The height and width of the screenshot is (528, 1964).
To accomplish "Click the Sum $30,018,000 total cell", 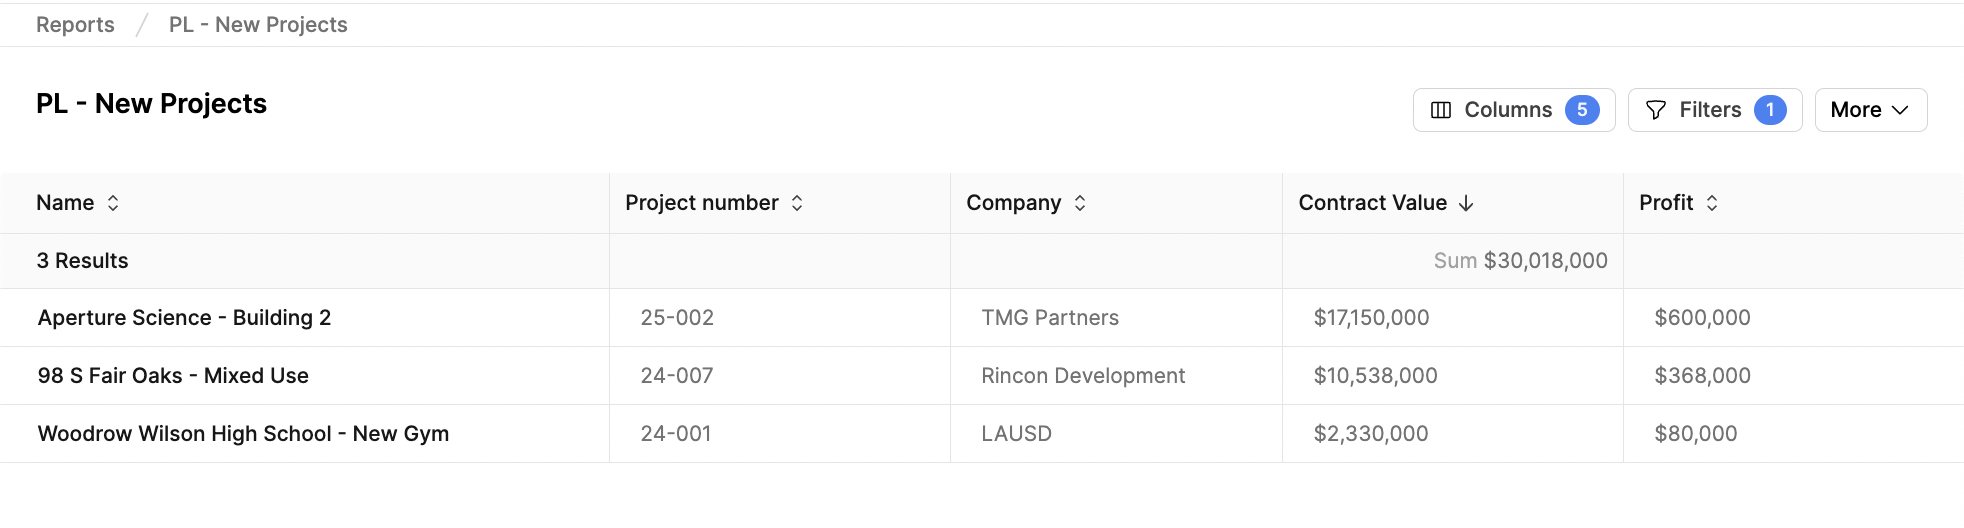I will pos(1453,261).
